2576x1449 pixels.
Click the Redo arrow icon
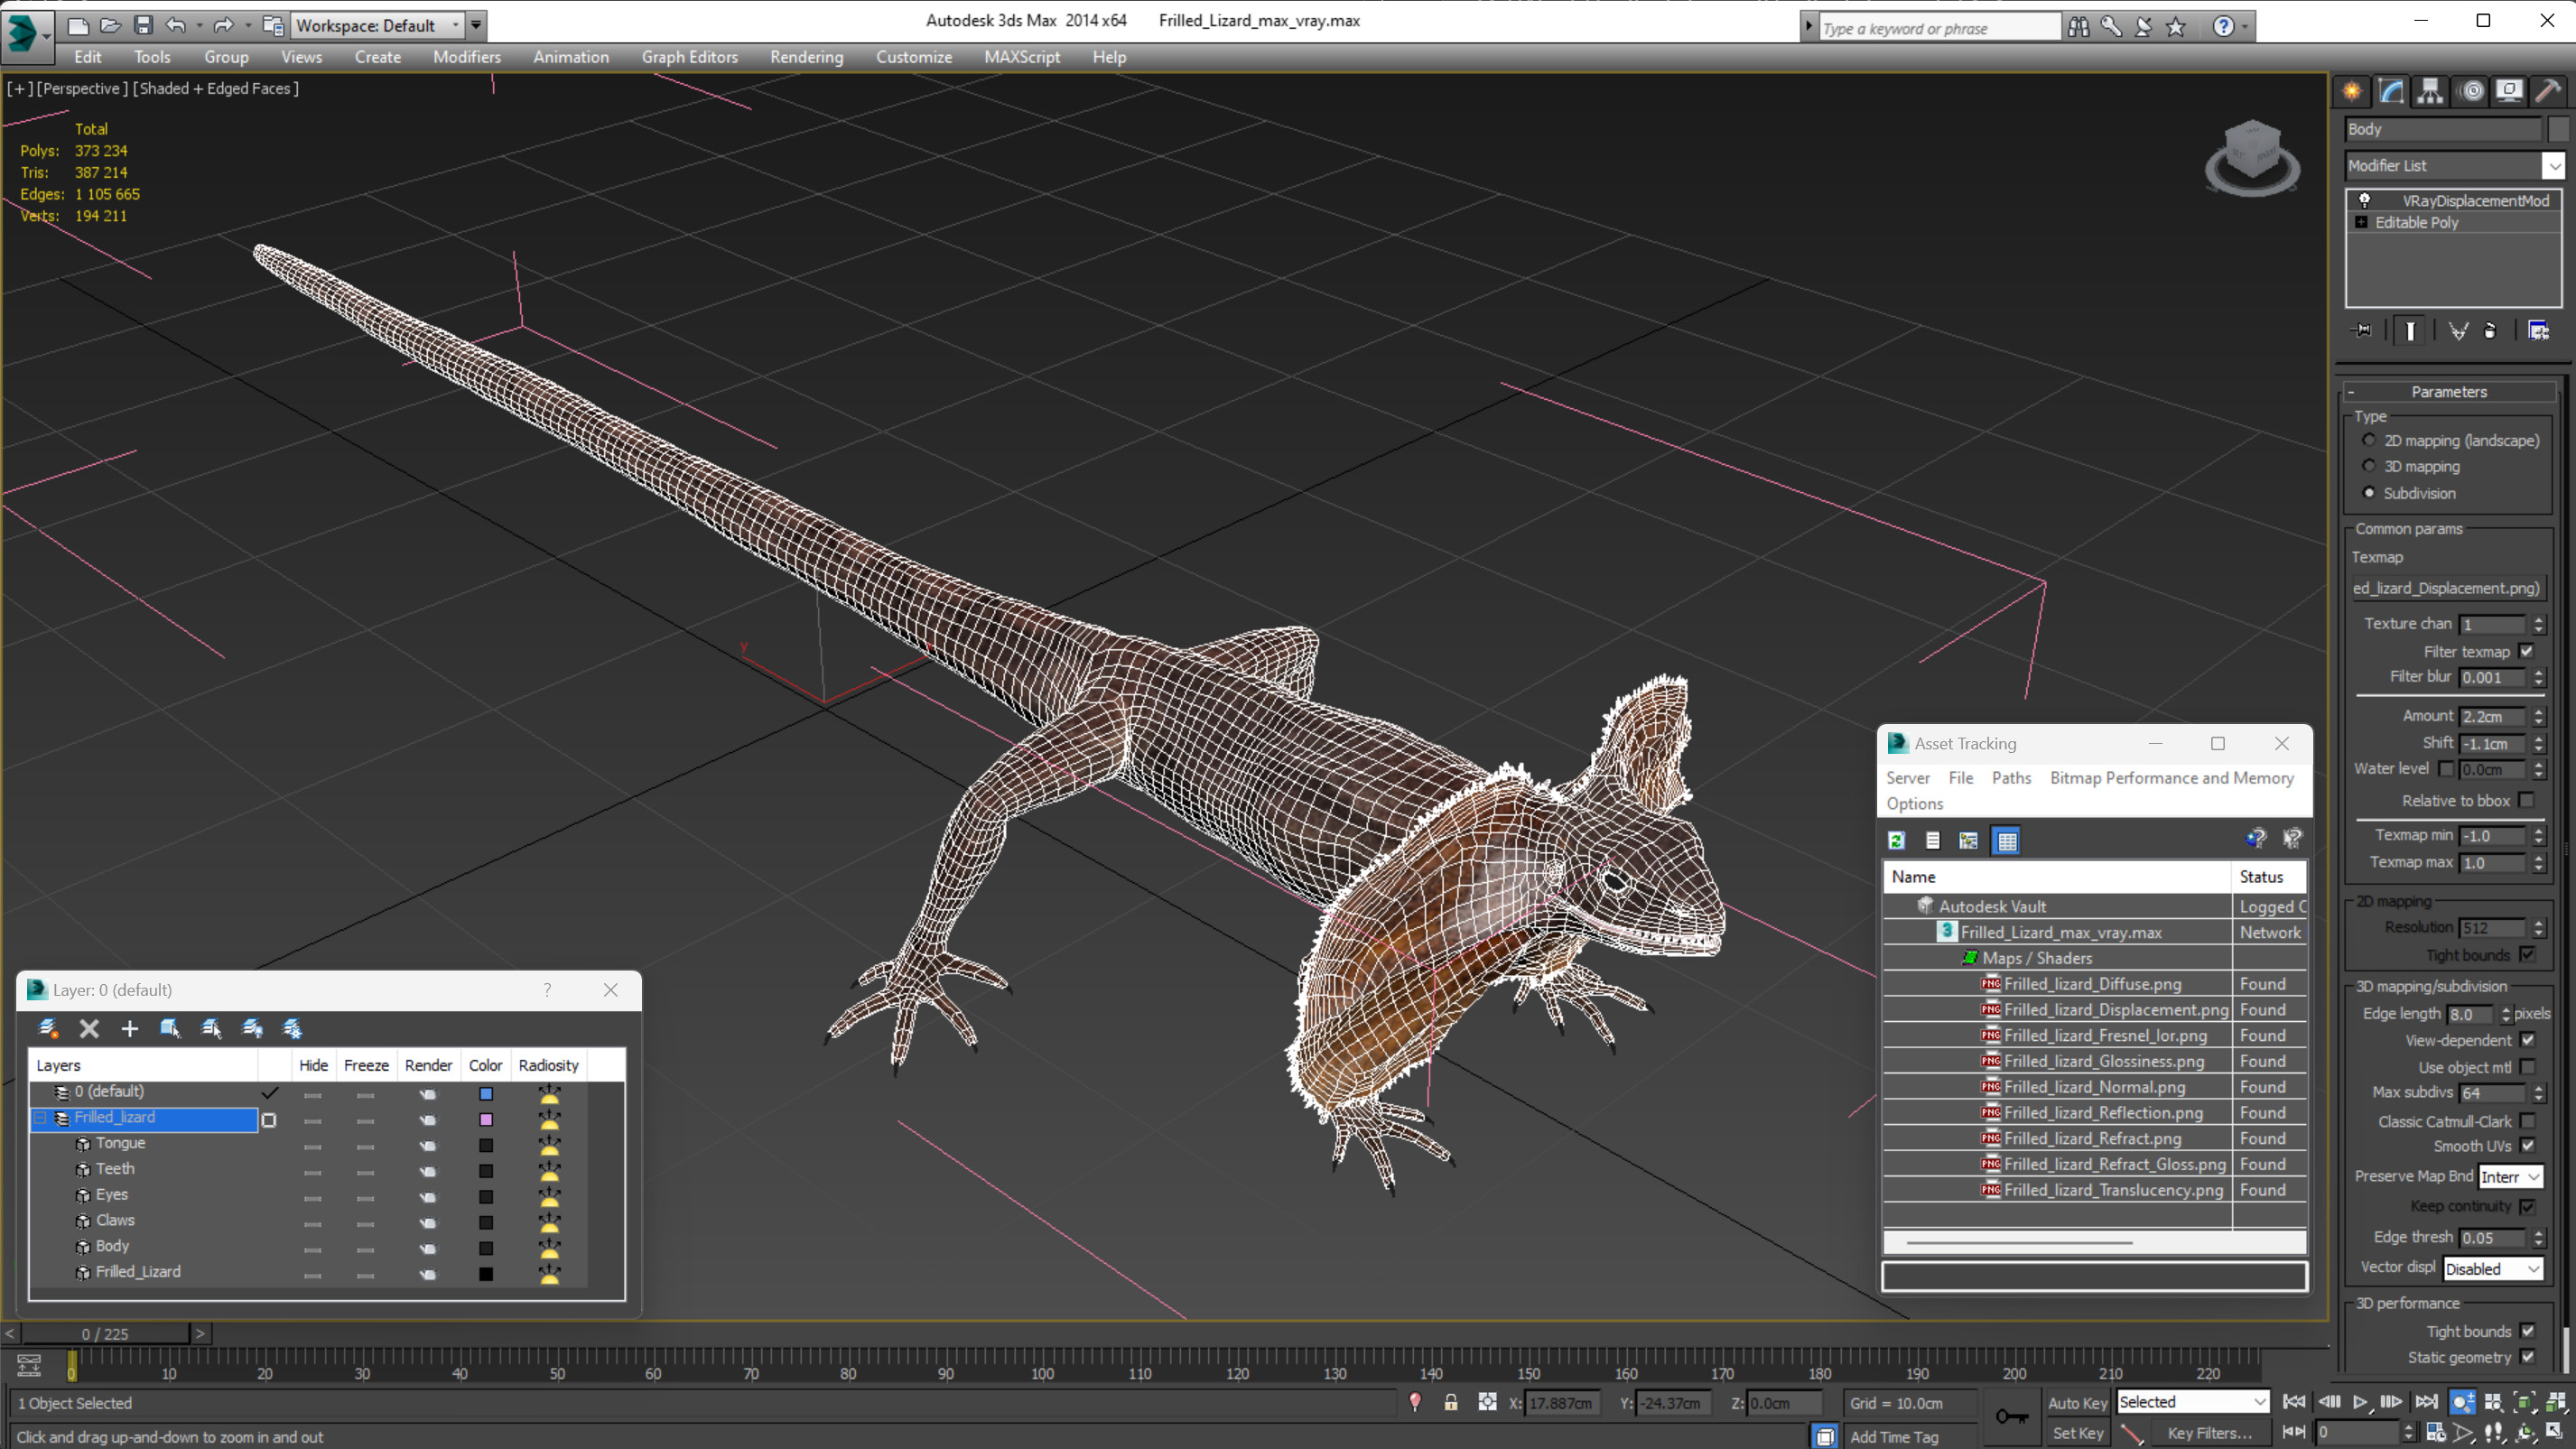[x=223, y=25]
